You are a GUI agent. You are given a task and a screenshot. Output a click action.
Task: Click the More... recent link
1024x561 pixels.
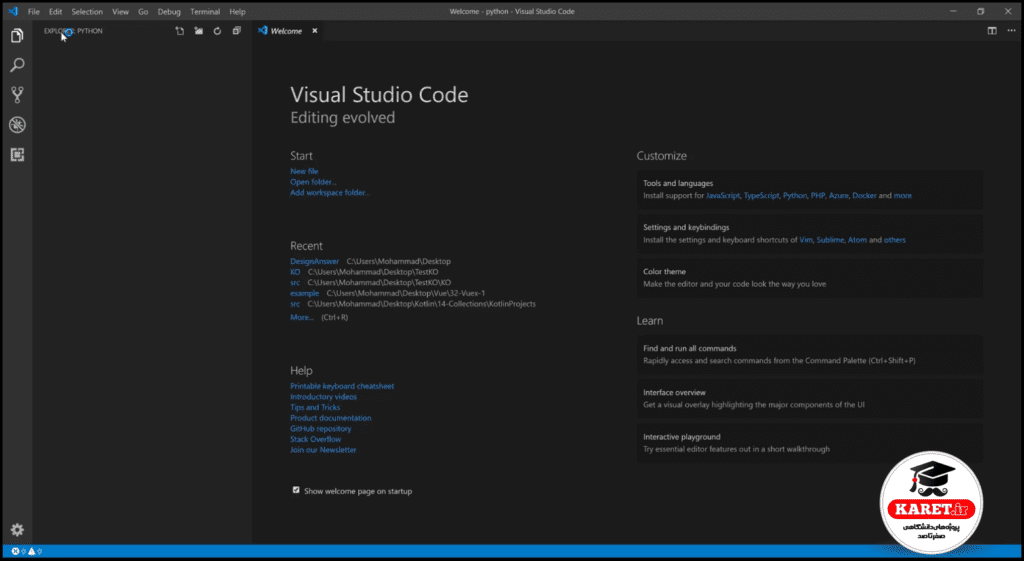click(x=302, y=317)
